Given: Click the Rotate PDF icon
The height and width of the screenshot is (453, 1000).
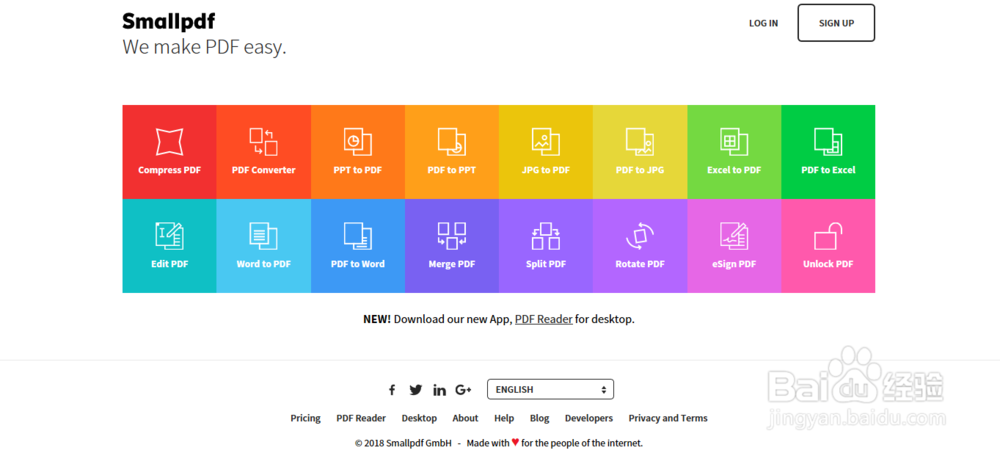Looking at the screenshot, I should pyautogui.click(x=640, y=236).
